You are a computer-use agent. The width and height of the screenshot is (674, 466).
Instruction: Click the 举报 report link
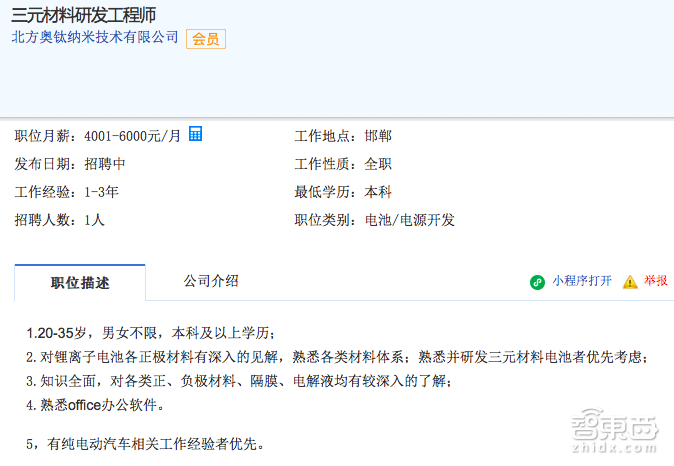[656, 281]
